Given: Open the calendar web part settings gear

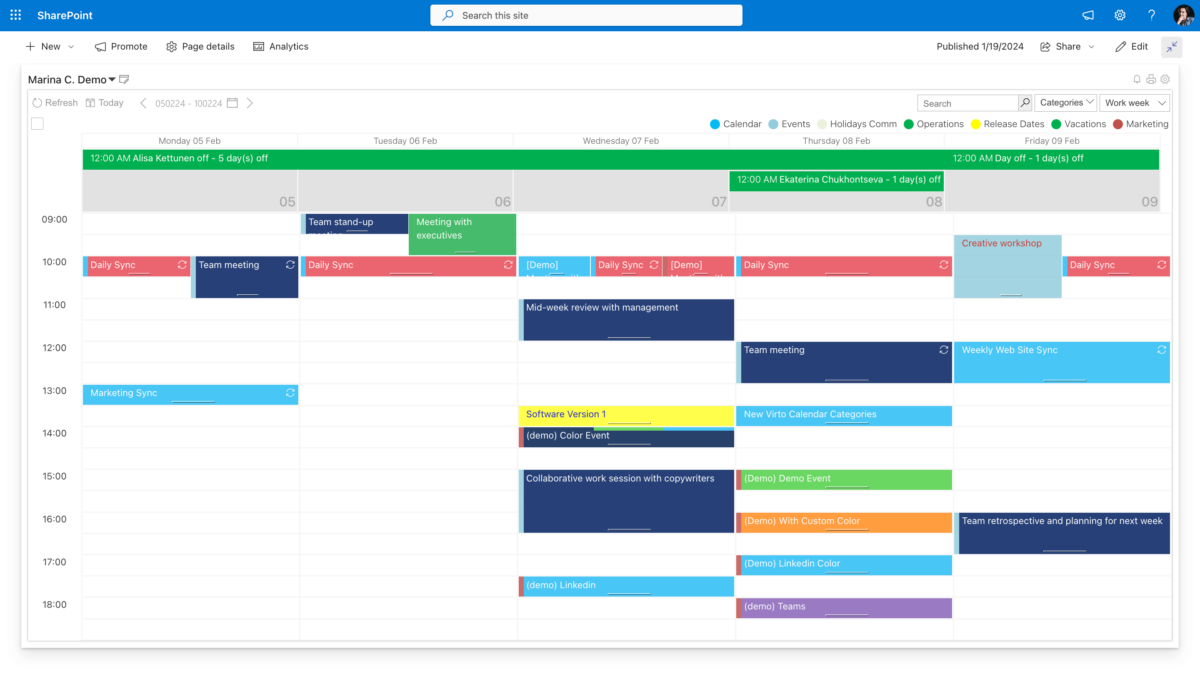Looking at the screenshot, I should 1164,79.
